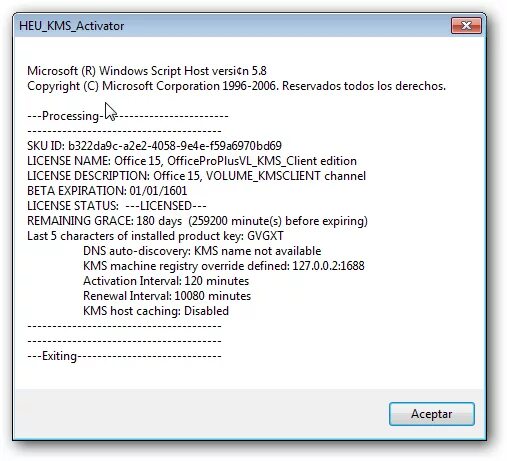The width and height of the screenshot is (507, 461).
Task: Click the Activation Interval 120 minutes text
Action: point(166,281)
